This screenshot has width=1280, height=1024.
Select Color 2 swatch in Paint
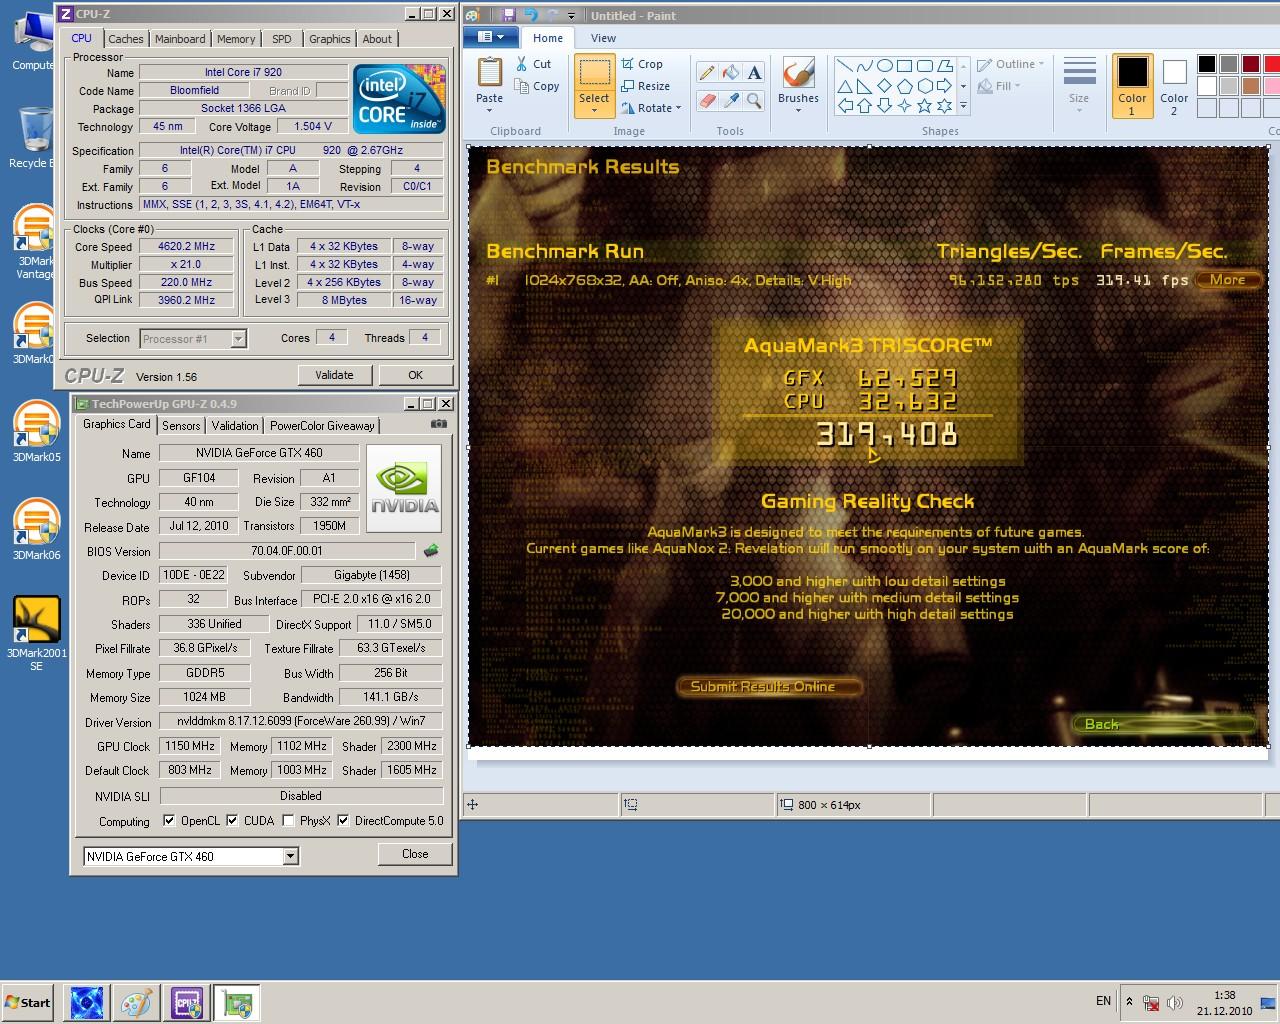pyautogui.click(x=1174, y=85)
